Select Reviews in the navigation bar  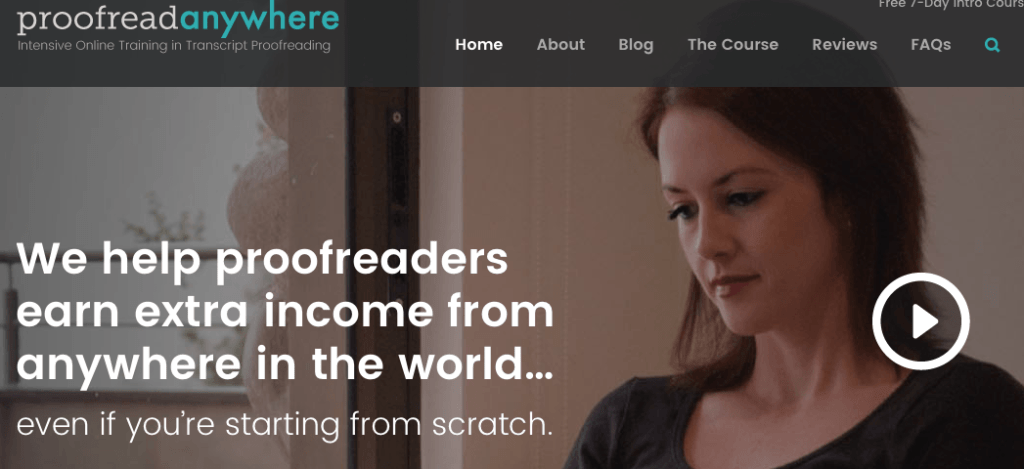[x=844, y=44]
